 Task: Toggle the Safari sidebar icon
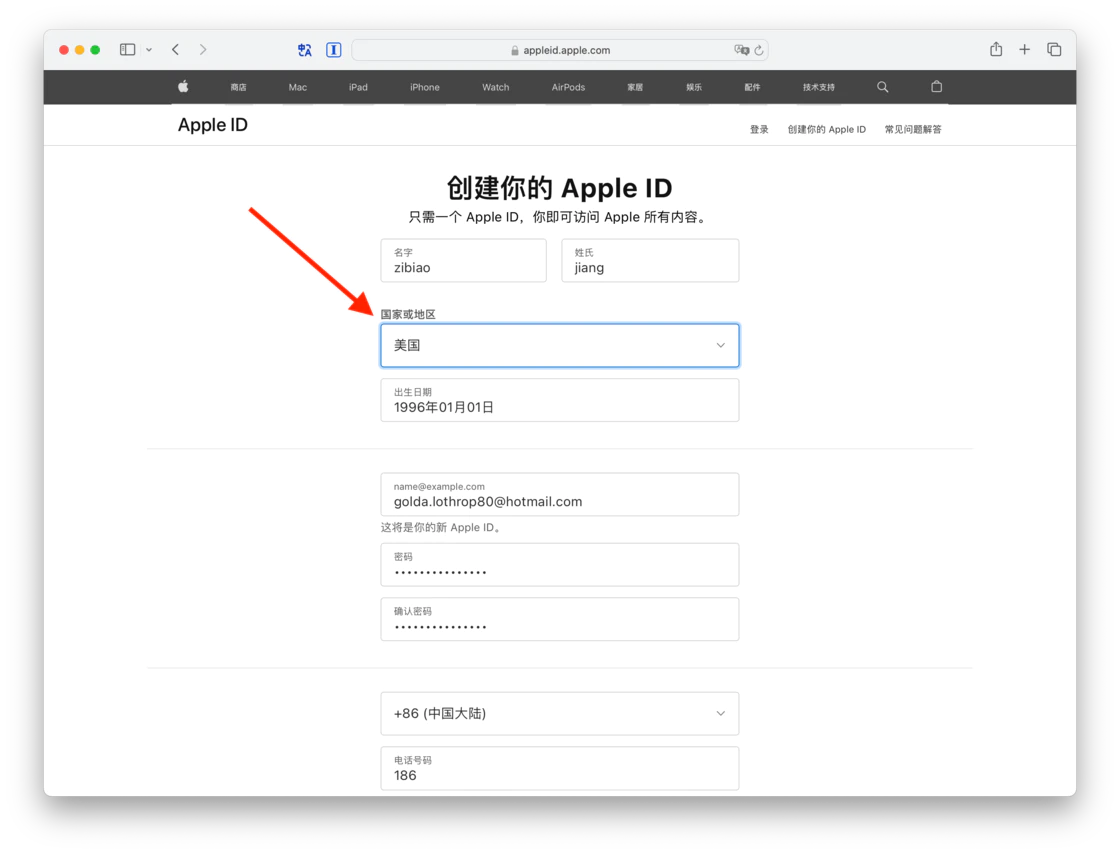[x=127, y=49]
